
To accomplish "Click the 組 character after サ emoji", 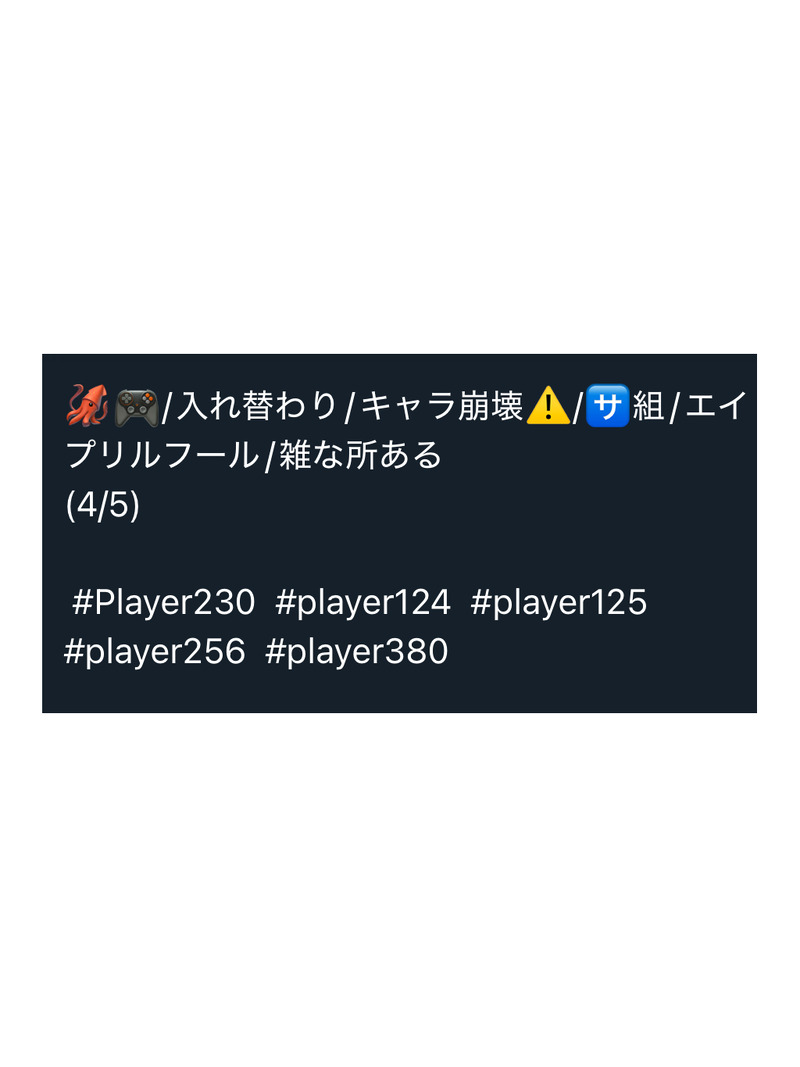I will tap(649, 406).
